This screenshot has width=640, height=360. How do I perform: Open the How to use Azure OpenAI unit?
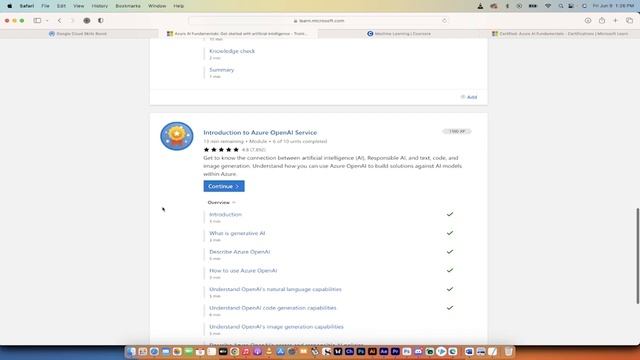243,271
